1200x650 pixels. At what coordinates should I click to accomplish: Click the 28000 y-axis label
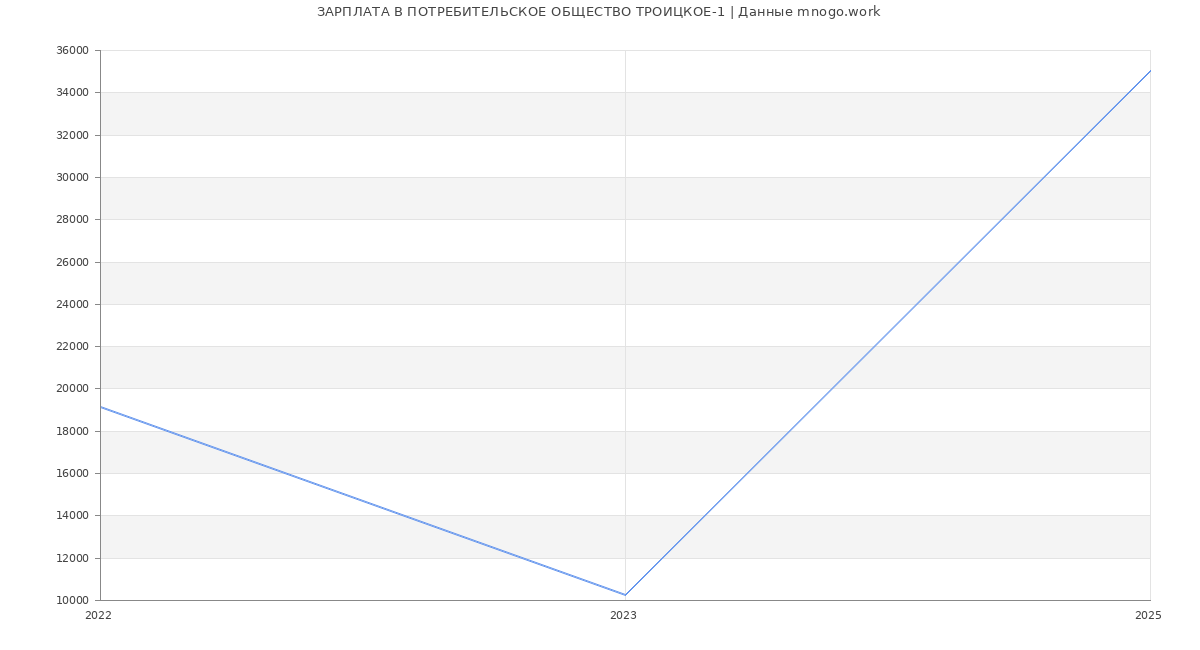click(x=73, y=220)
